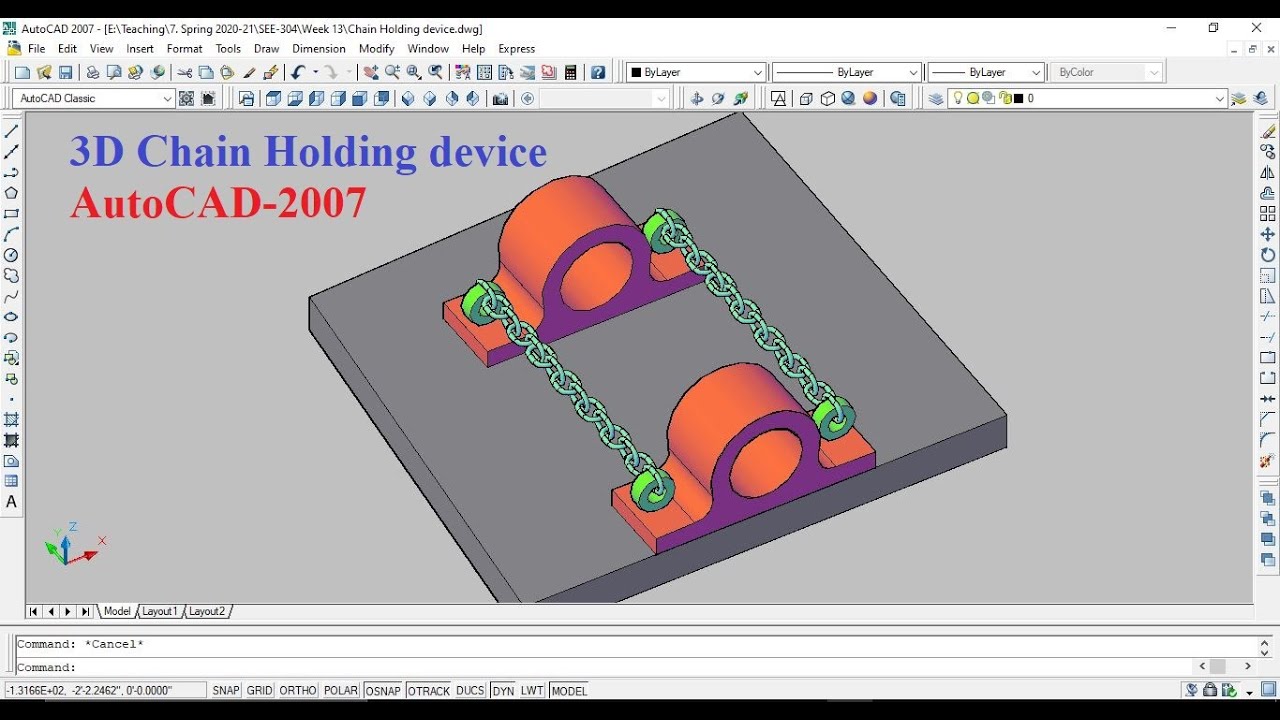
Task: Click the Realistic visual style sphere icon
Action: (x=870, y=98)
